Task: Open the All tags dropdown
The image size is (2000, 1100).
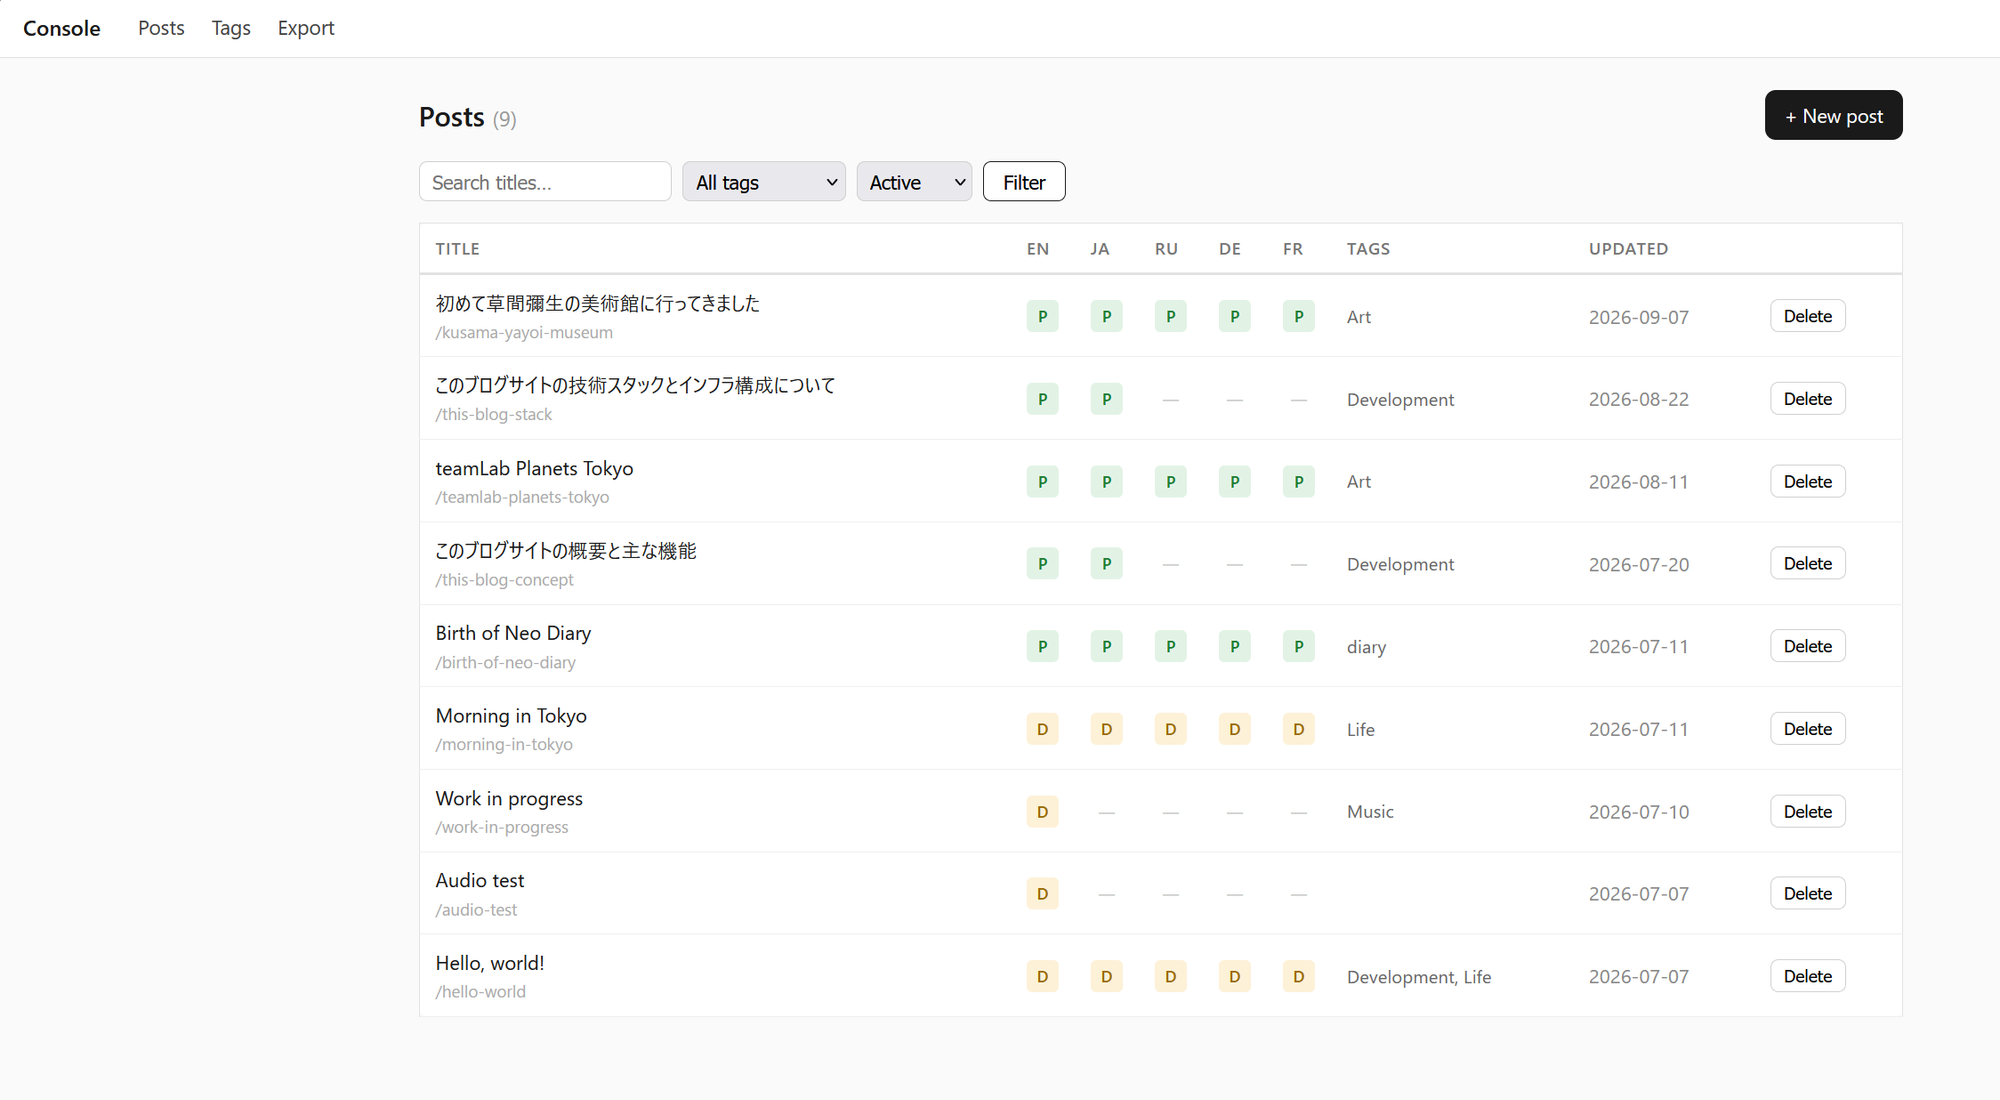Action: pyautogui.click(x=764, y=182)
